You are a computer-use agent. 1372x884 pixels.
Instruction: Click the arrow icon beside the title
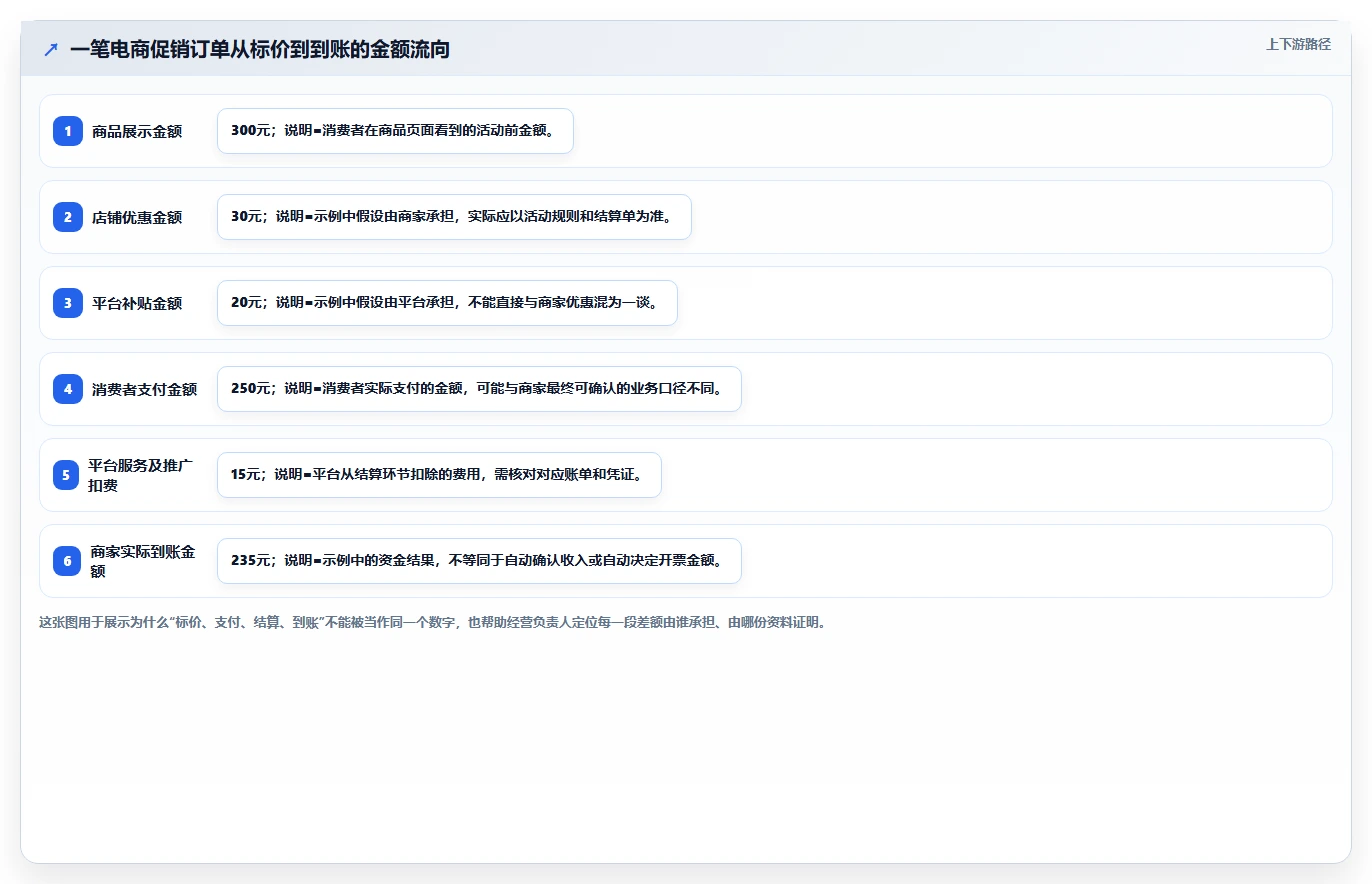[51, 49]
